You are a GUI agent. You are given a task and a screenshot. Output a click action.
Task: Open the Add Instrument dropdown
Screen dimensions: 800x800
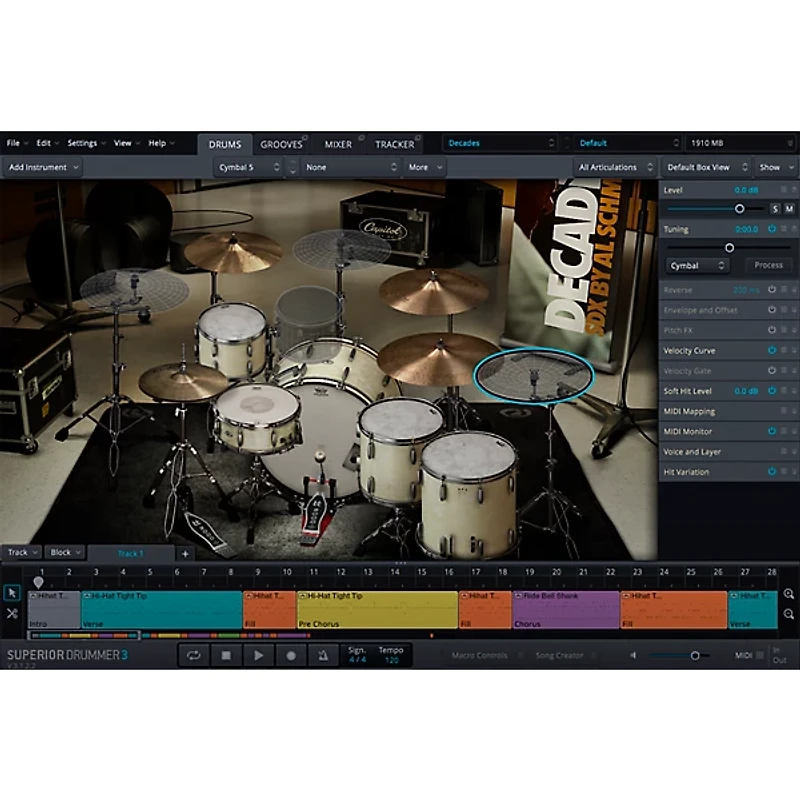click(43, 167)
